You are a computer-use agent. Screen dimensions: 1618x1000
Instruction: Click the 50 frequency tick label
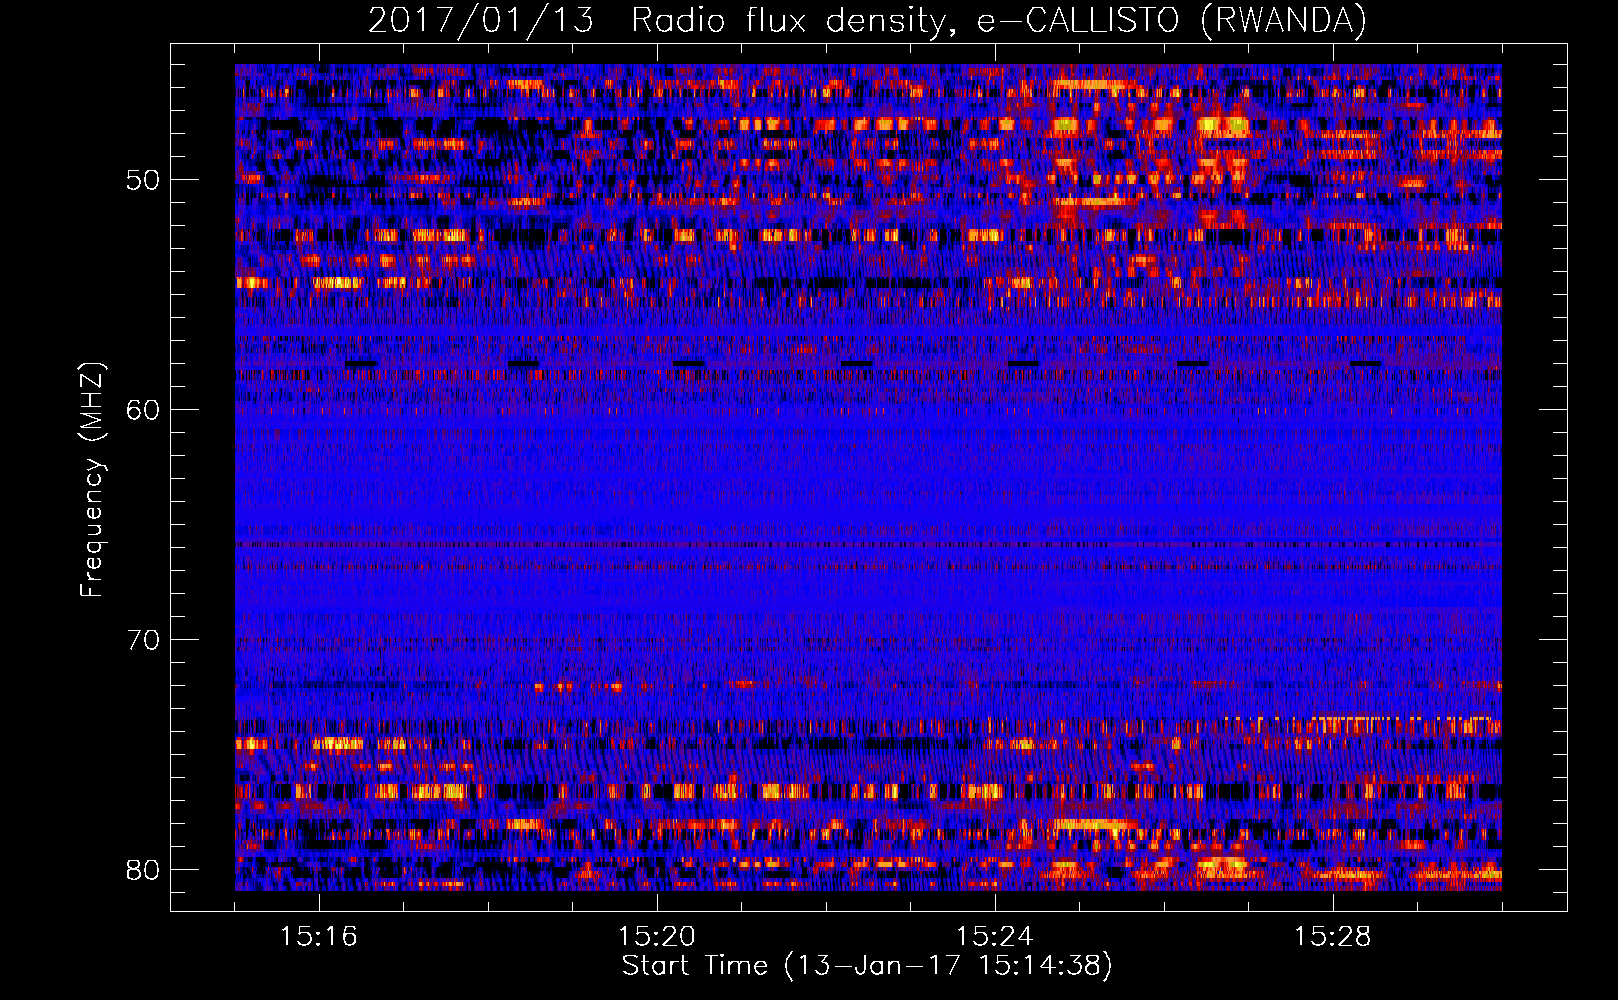[144, 181]
